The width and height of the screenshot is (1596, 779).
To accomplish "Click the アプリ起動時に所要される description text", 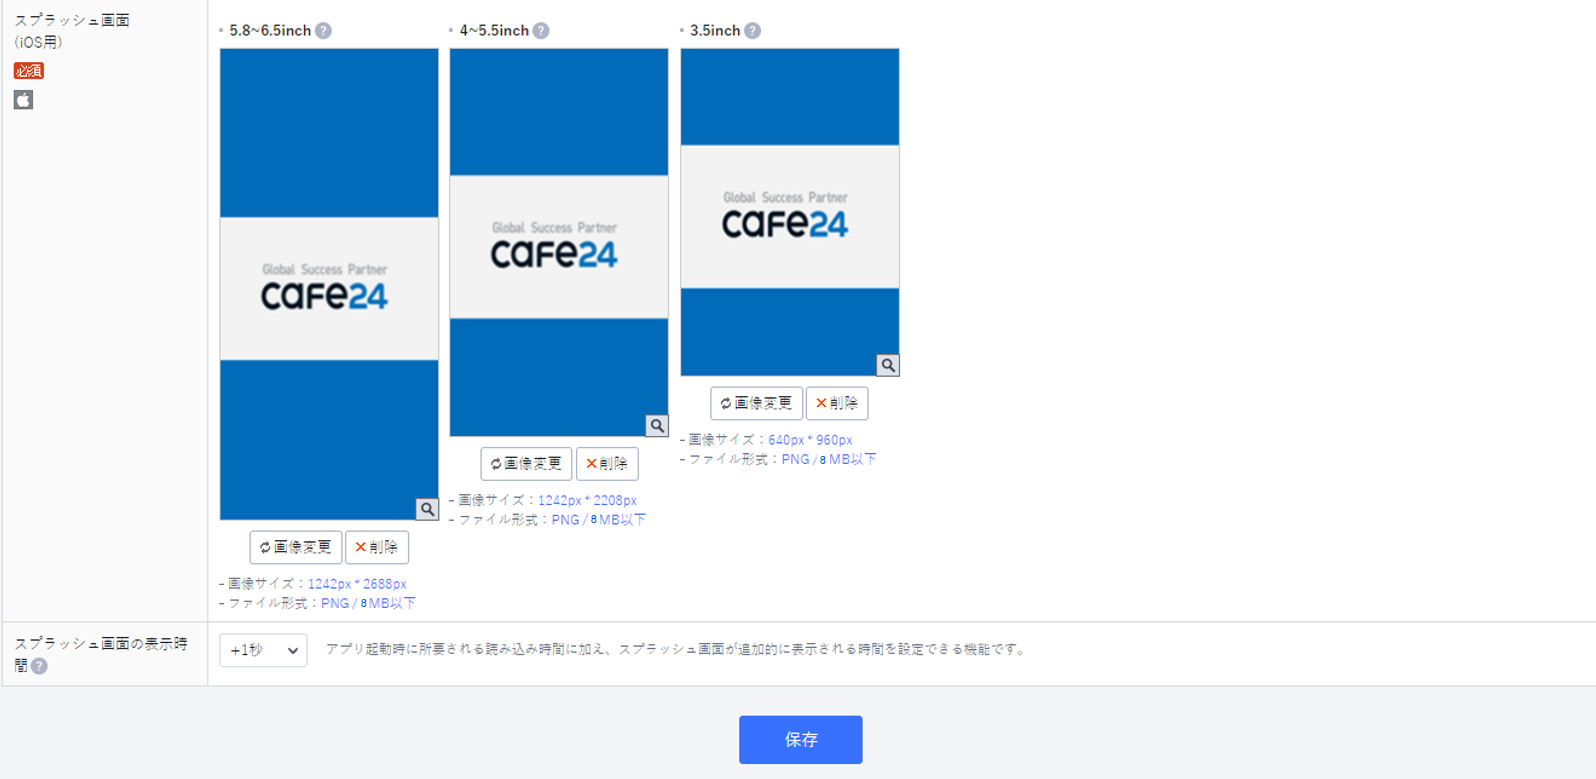I will pyautogui.click(x=676, y=650).
